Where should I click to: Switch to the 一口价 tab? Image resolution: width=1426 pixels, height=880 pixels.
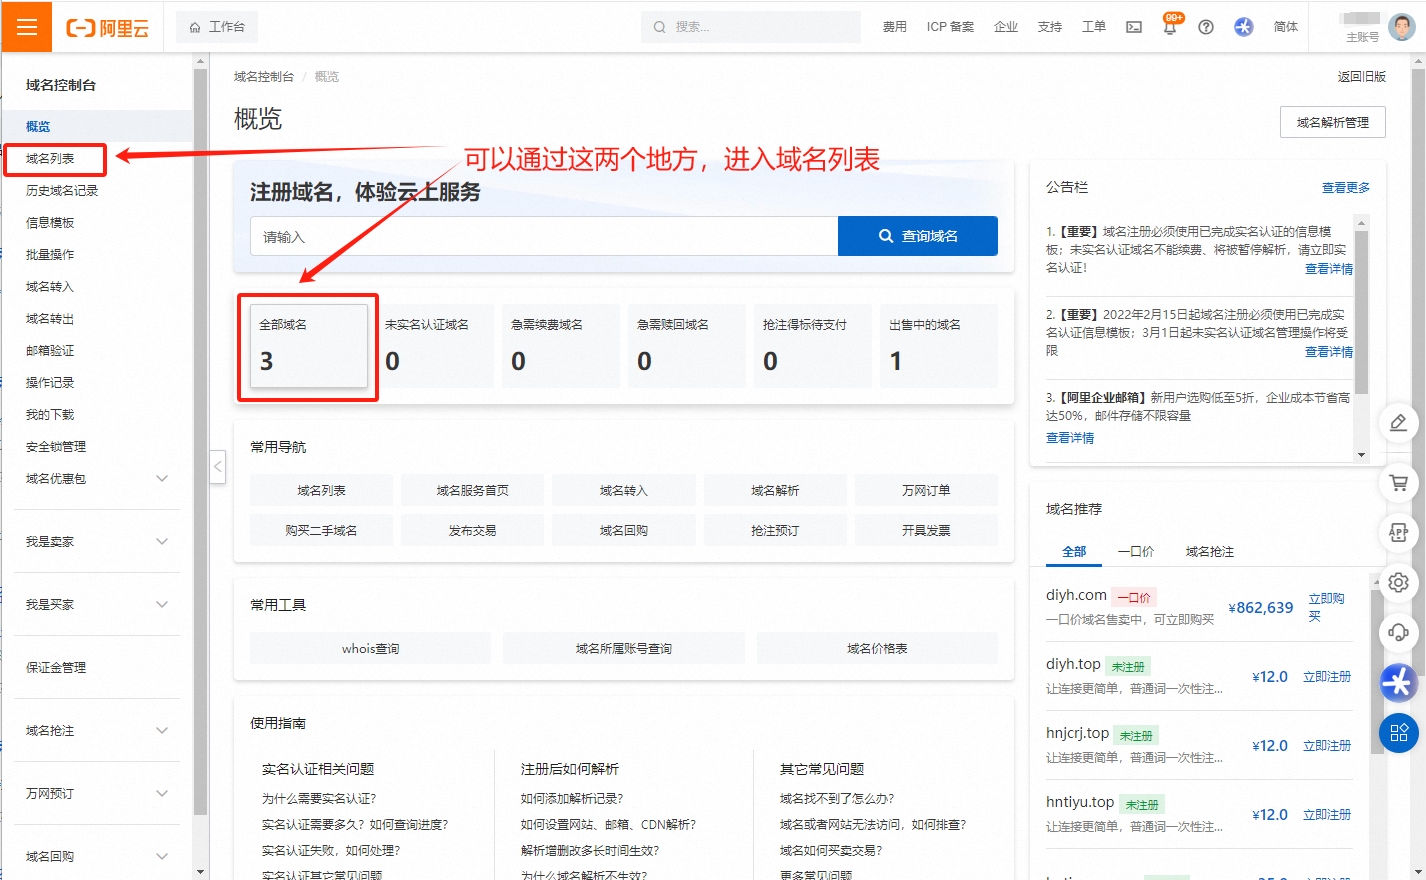click(x=1136, y=551)
